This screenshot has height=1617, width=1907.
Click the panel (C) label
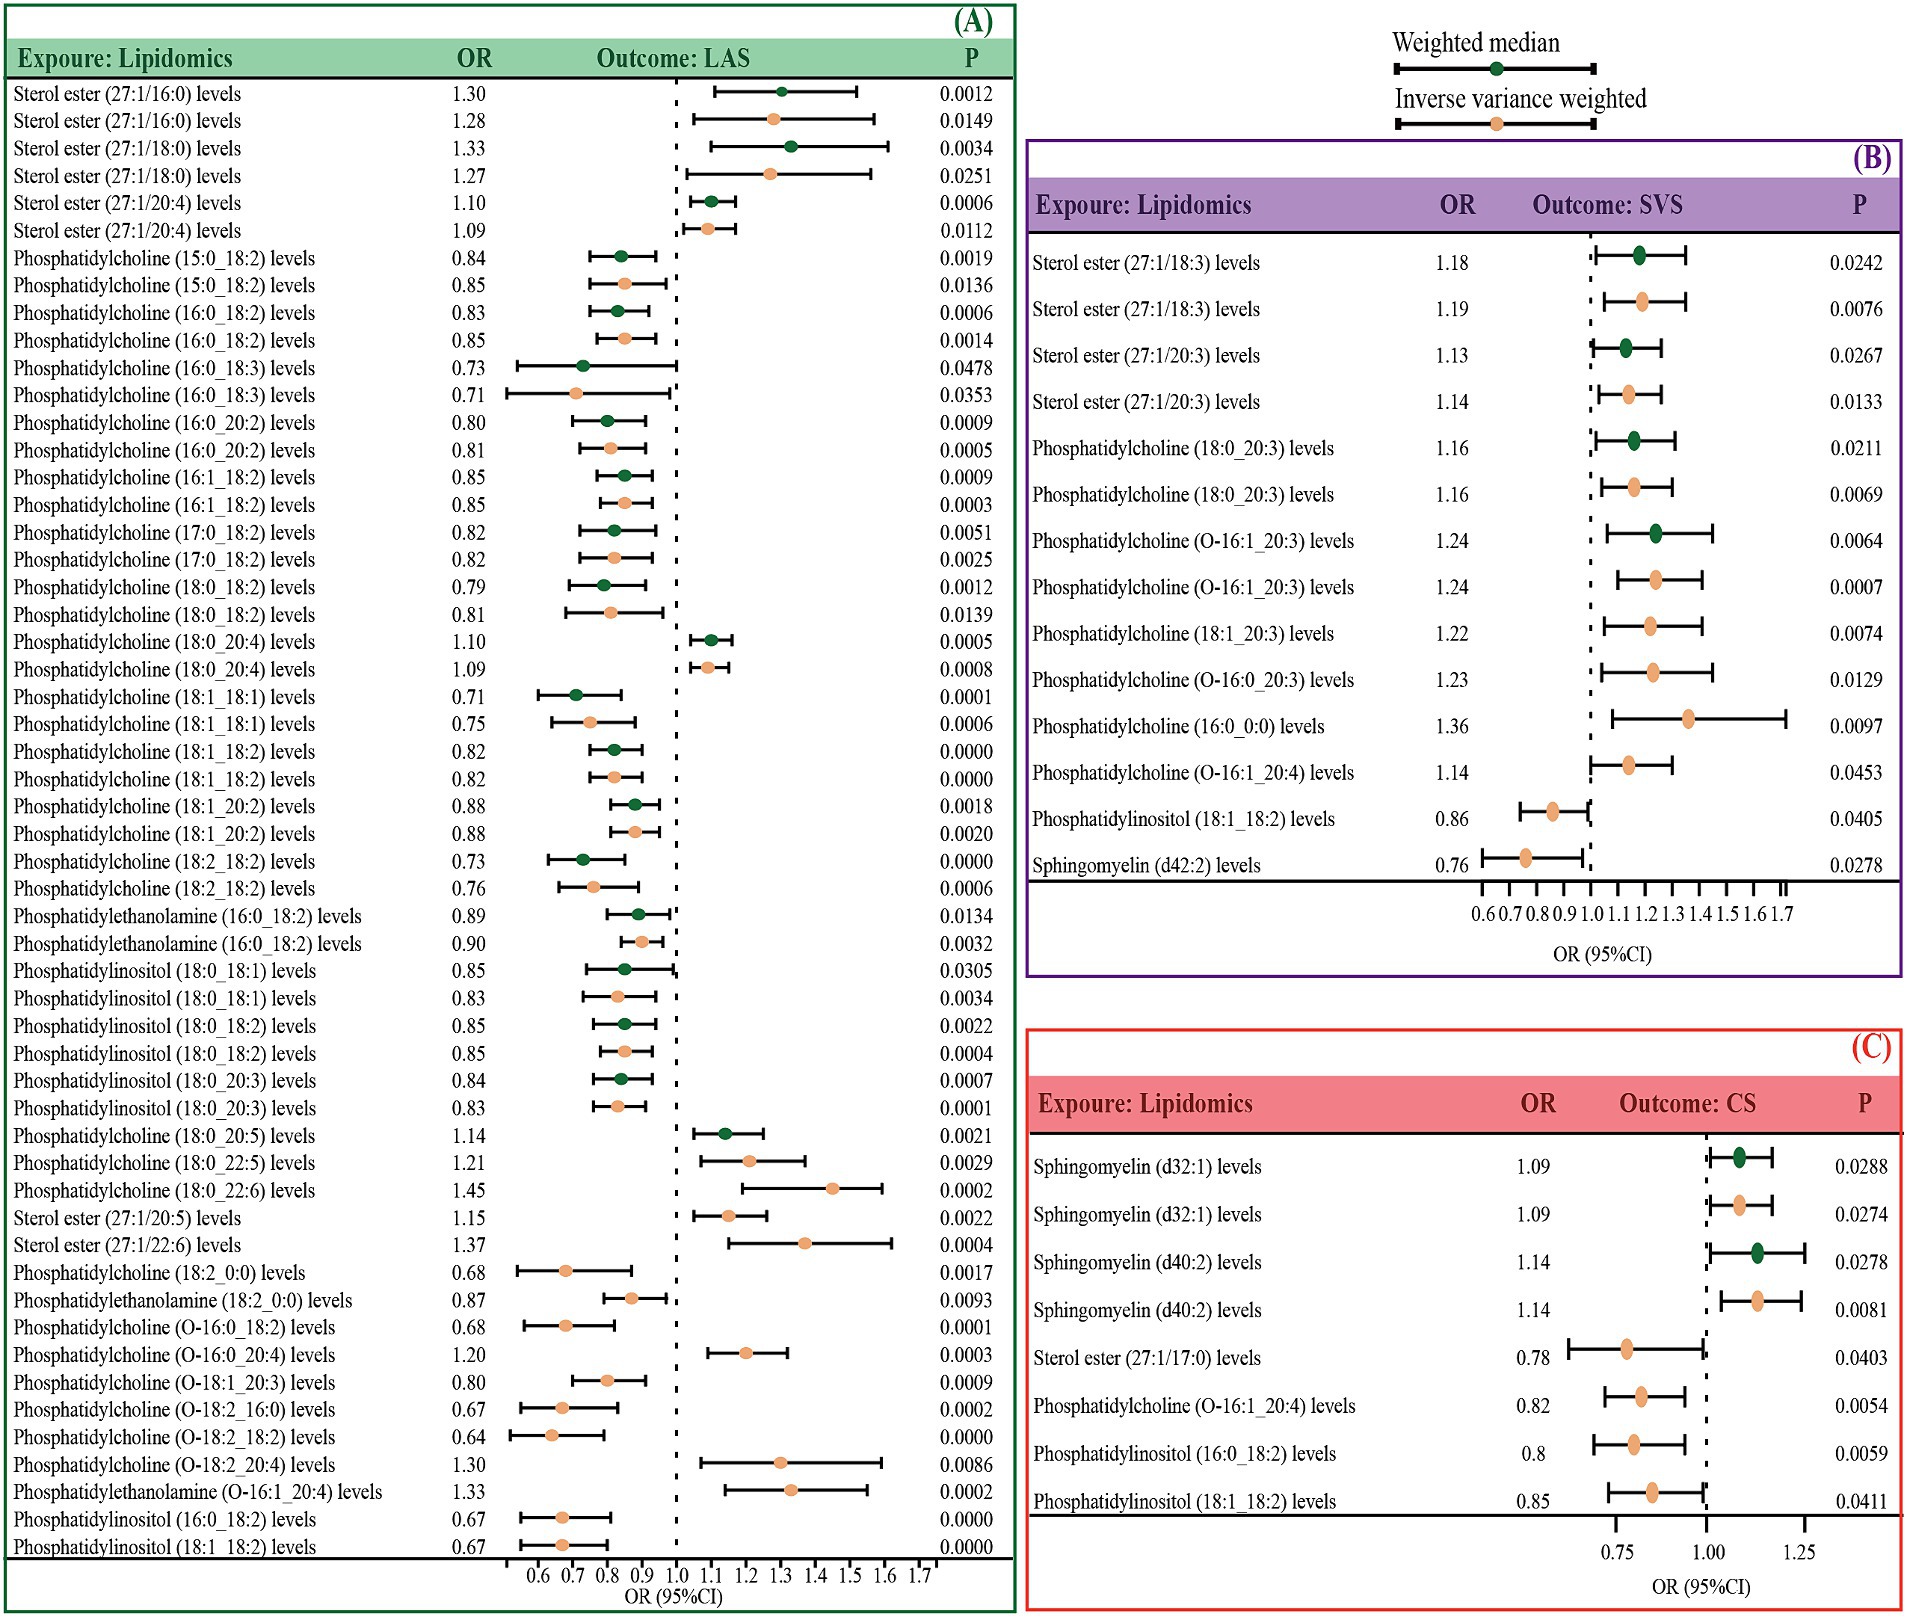(x=1871, y=1047)
